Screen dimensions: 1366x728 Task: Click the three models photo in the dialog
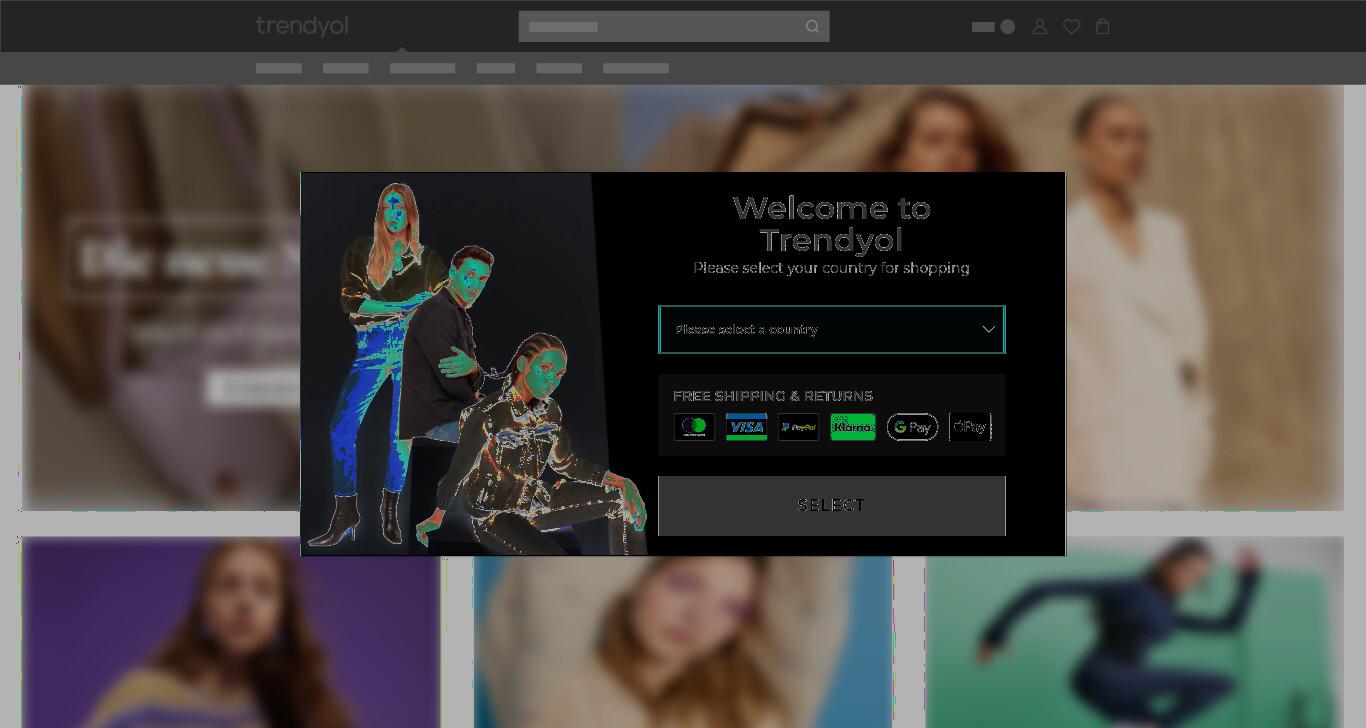coord(476,364)
